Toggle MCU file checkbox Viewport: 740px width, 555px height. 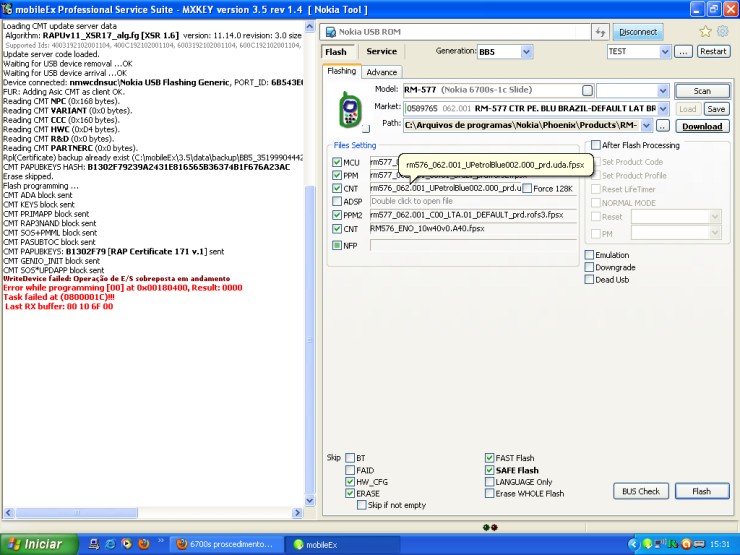(x=336, y=162)
